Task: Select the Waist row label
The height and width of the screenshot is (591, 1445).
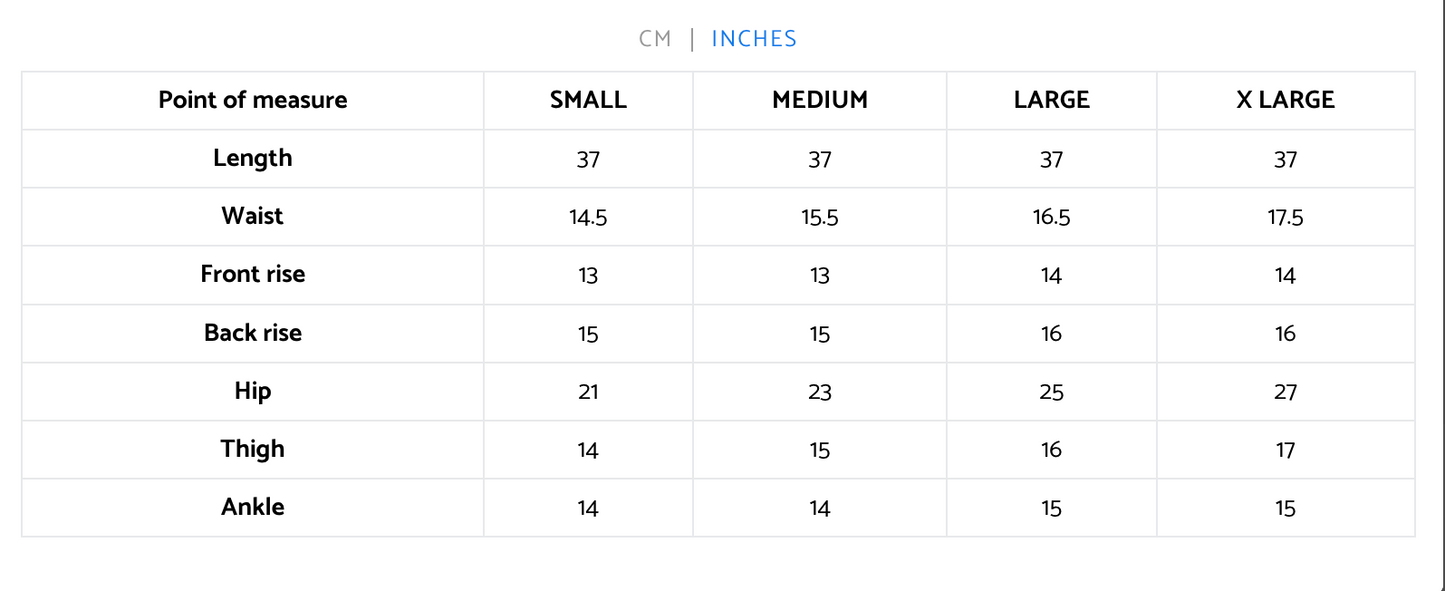Action: pyautogui.click(x=253, y=216)
